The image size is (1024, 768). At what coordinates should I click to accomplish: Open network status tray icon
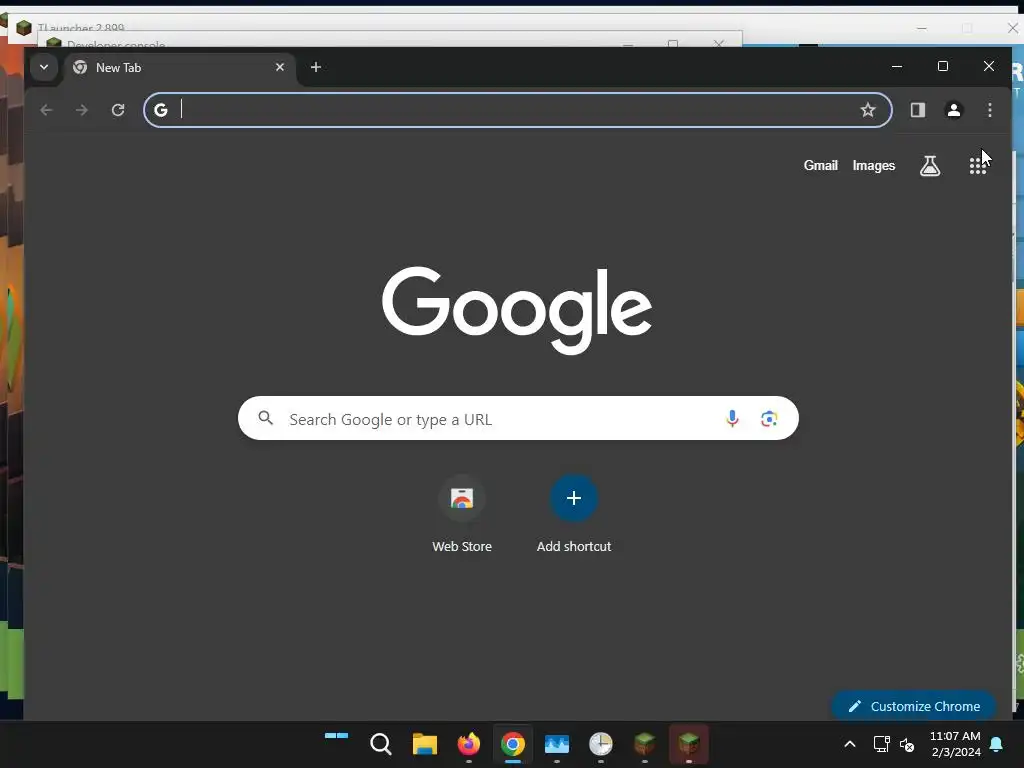pyautogui.click(x=882, y=744)
